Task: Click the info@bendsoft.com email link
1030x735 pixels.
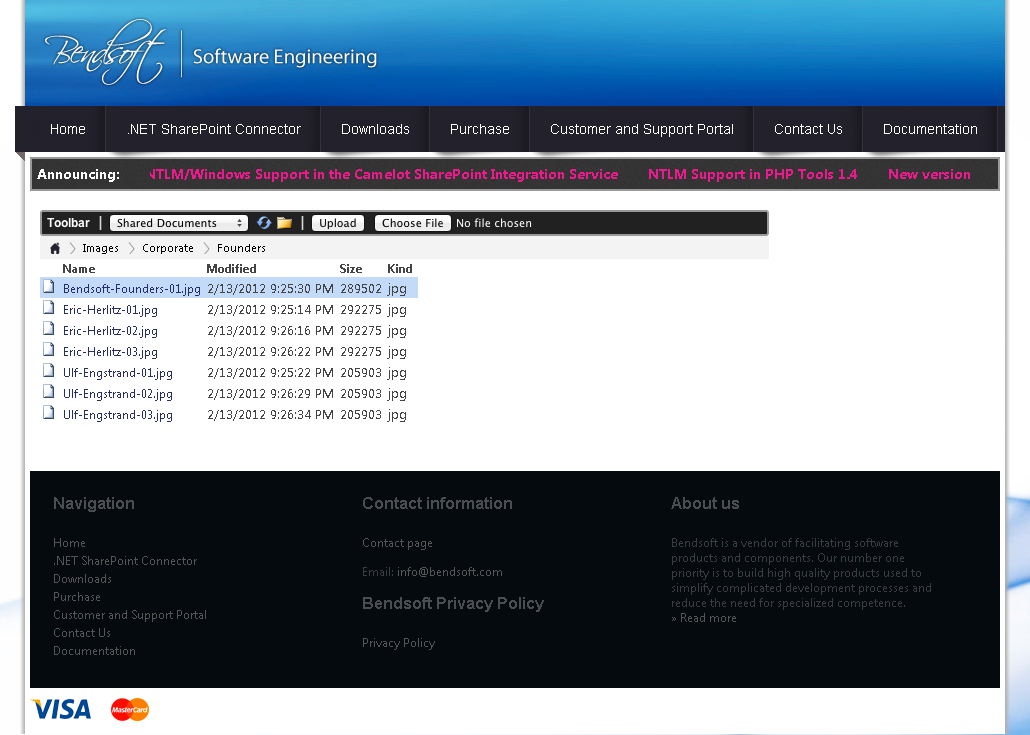Action: point(449,572)
